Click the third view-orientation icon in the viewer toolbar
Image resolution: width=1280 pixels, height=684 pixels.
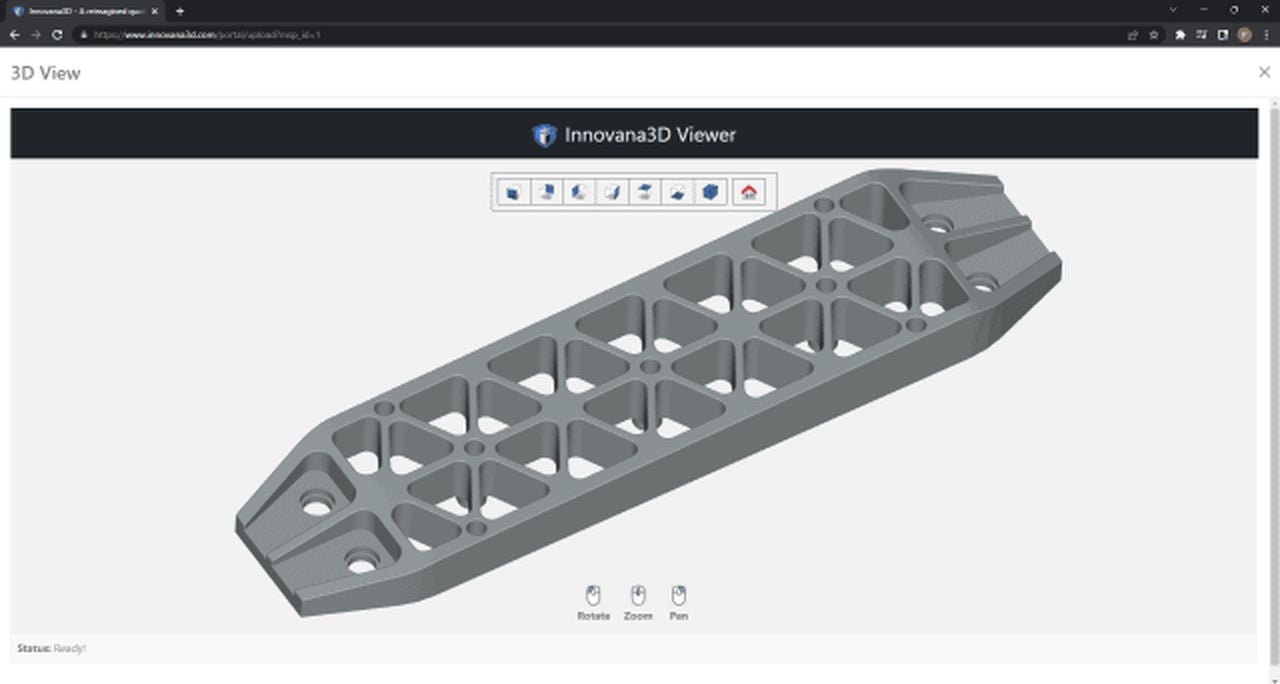(579, 192)
